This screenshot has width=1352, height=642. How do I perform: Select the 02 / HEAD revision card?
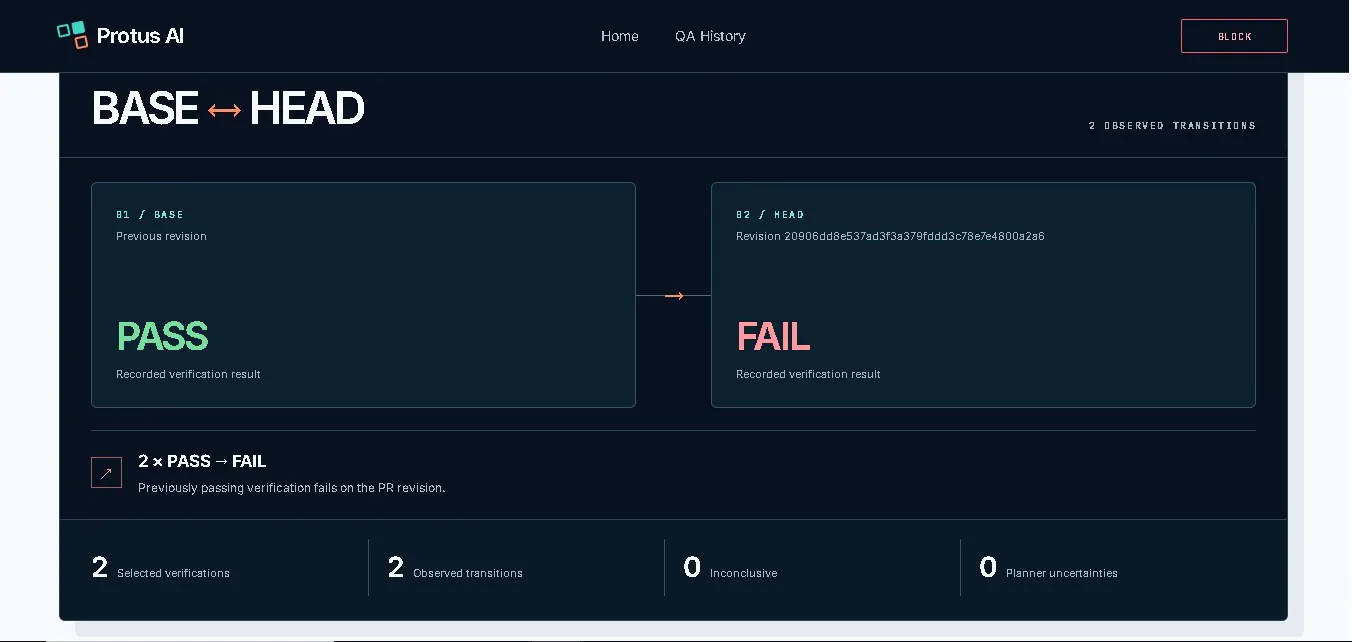coord(983,295)
